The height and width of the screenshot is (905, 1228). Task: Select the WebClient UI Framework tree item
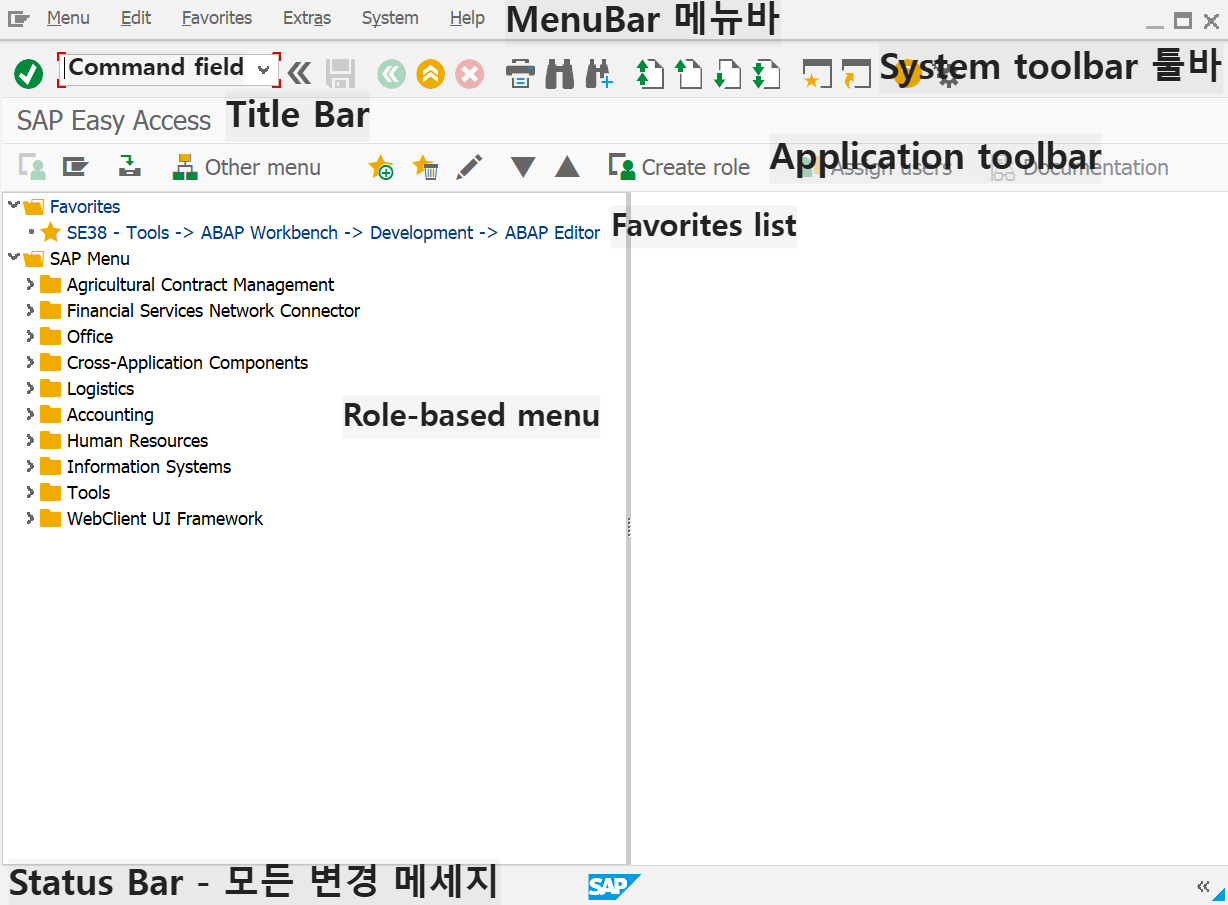pos(165,518)
